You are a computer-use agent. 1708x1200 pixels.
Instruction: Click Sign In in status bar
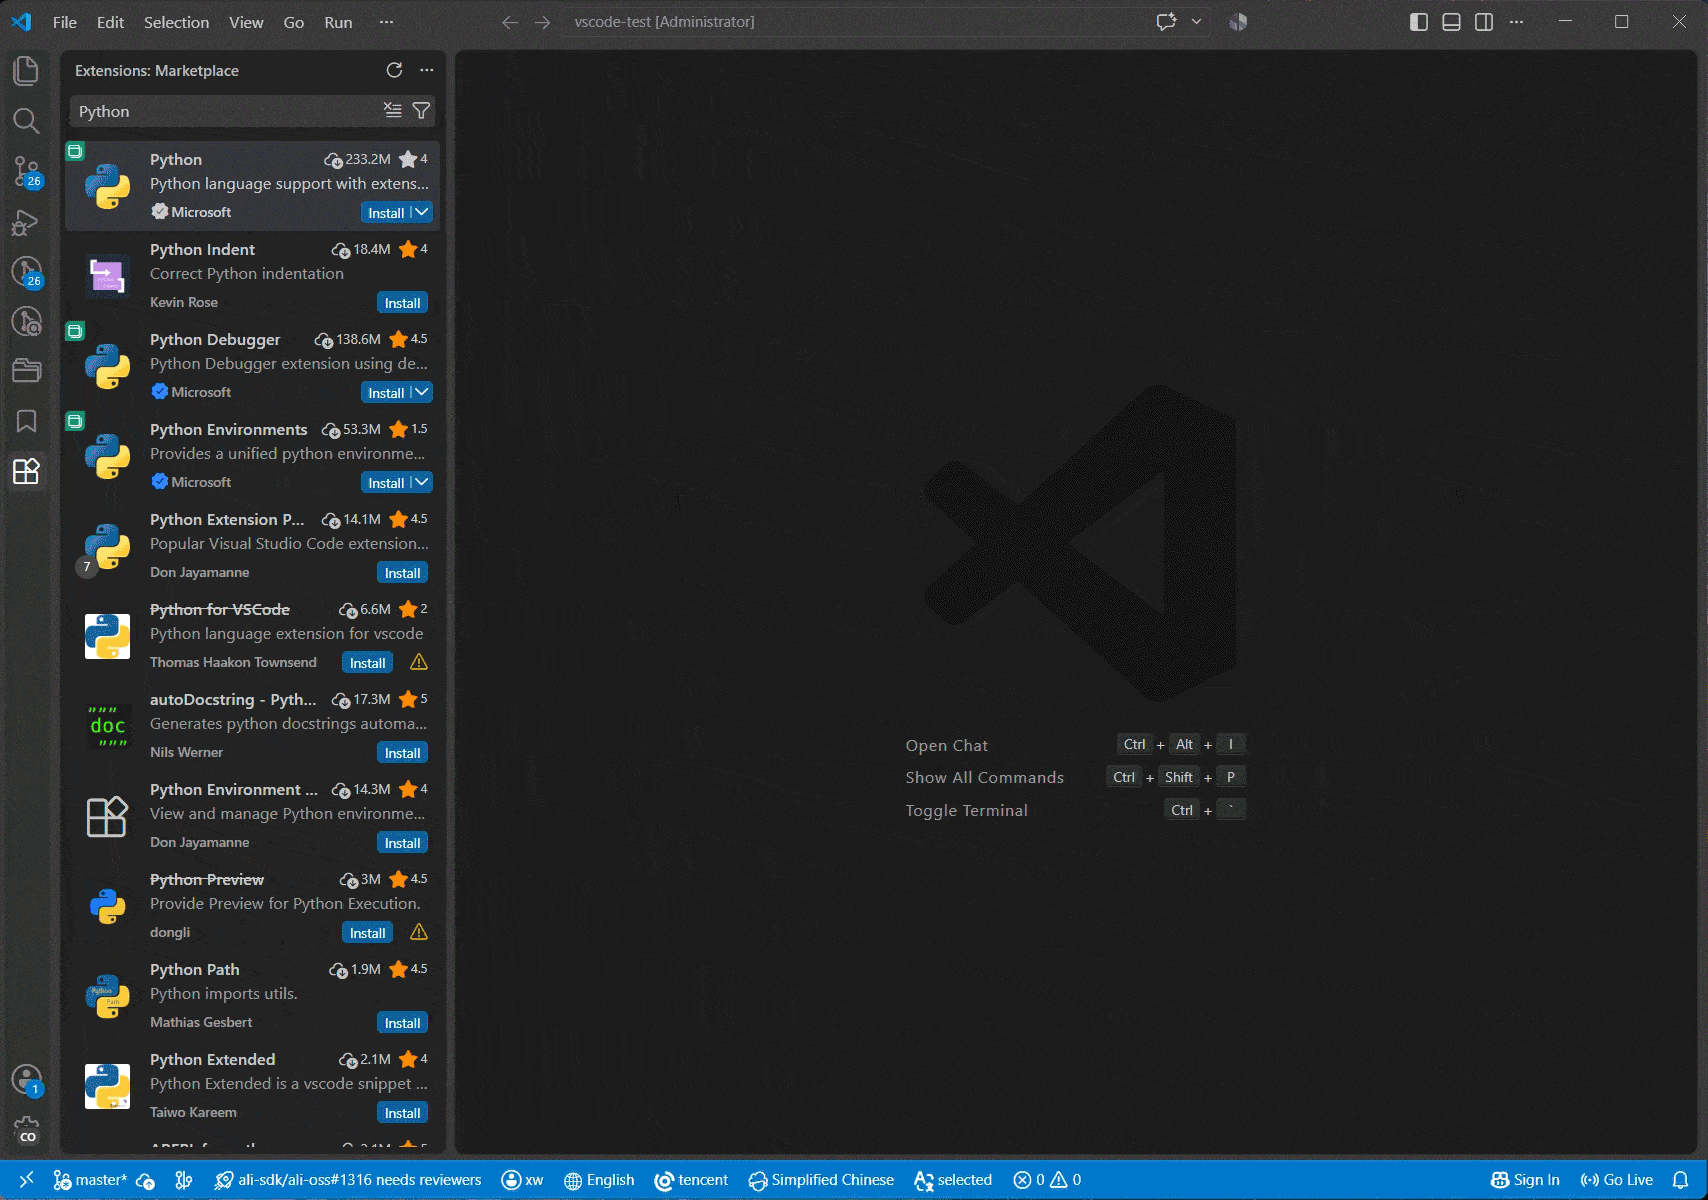(x=1525, y=1180)
